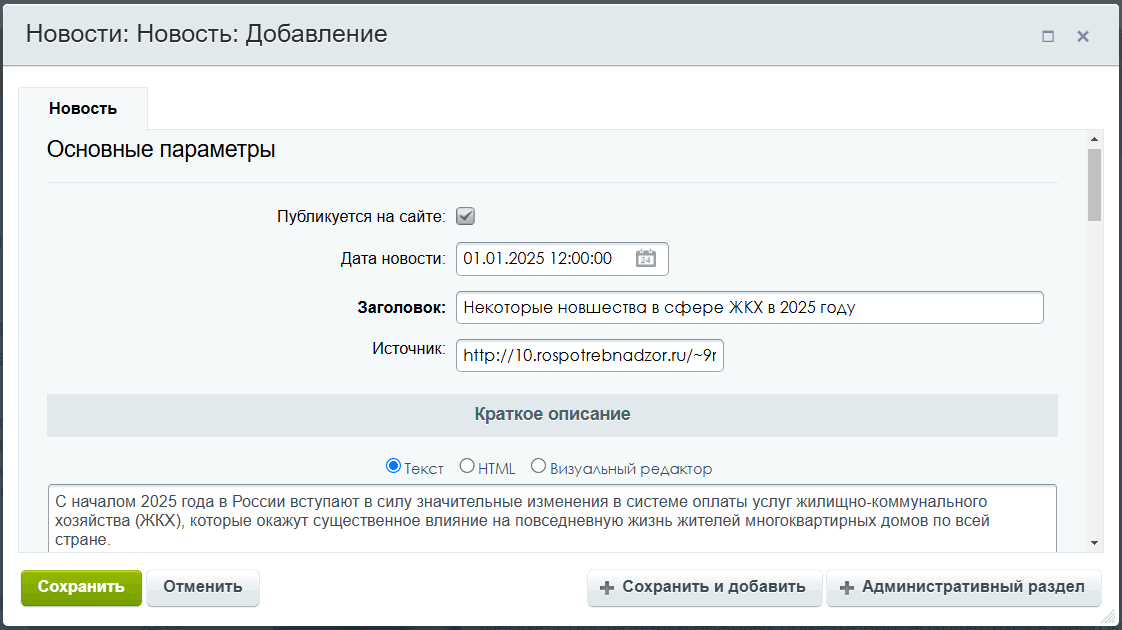Select the 'Текст' radio option

[393, 467]
